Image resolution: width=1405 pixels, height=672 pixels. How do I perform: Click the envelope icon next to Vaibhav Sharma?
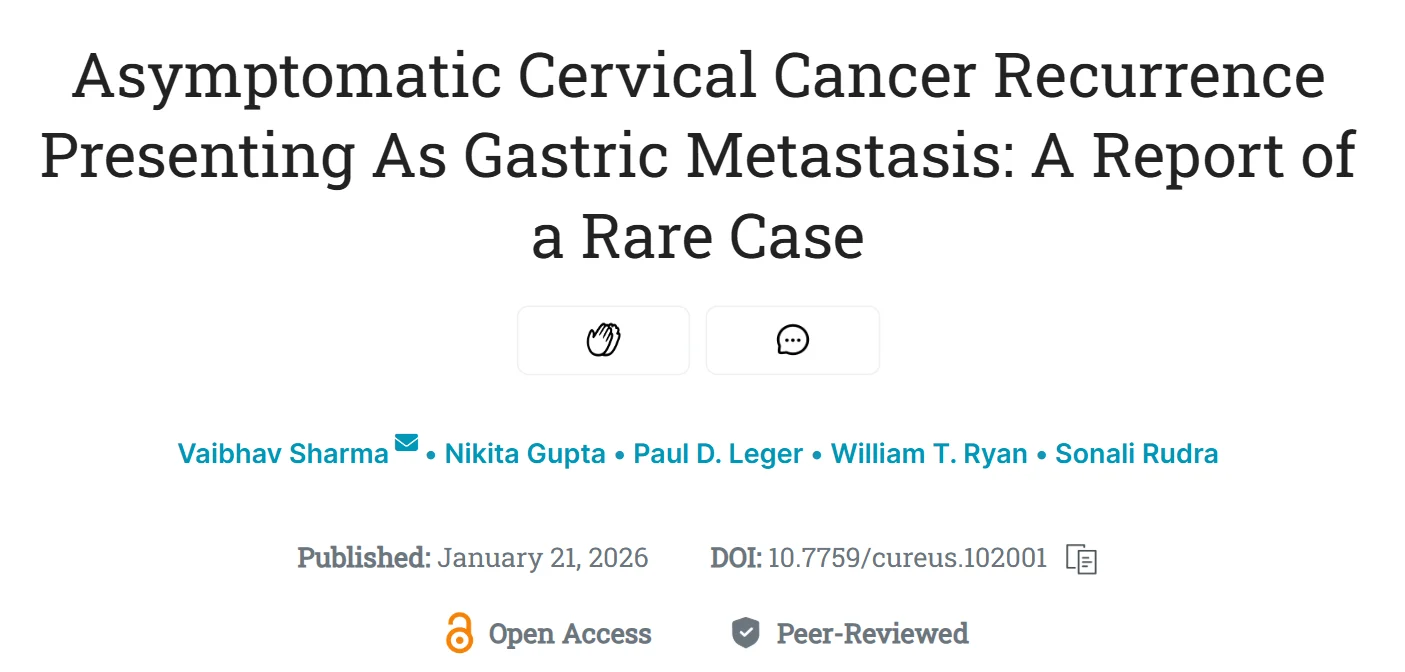(404, 444)
